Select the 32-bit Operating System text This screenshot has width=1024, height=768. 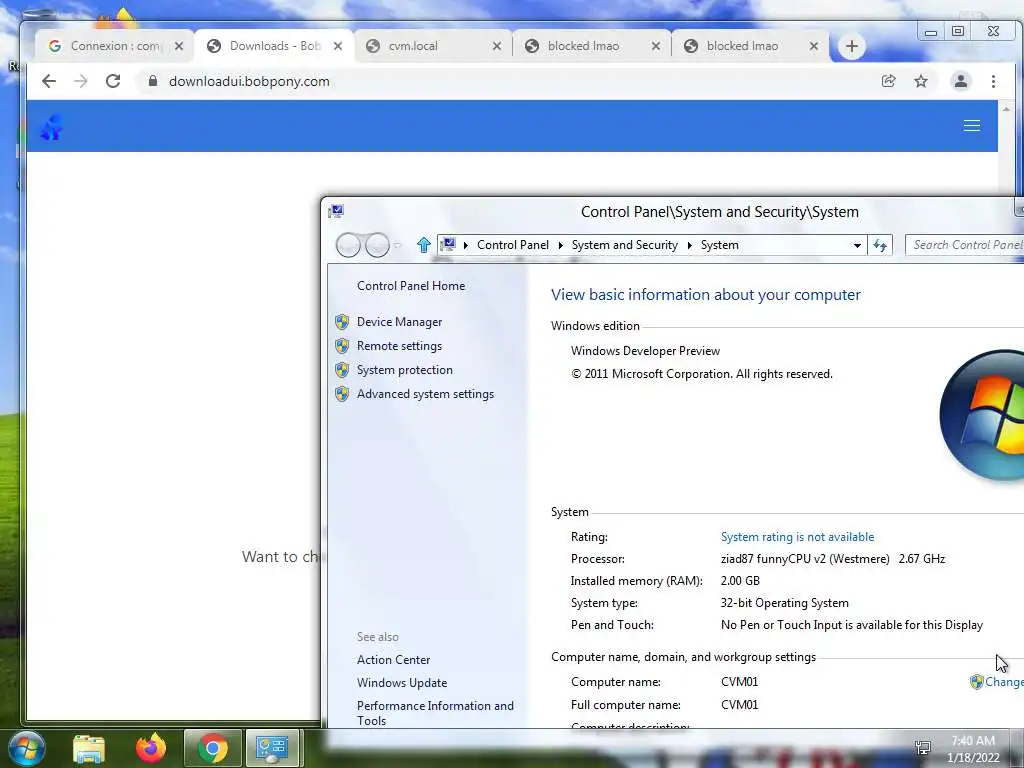(x=784, y=603)
